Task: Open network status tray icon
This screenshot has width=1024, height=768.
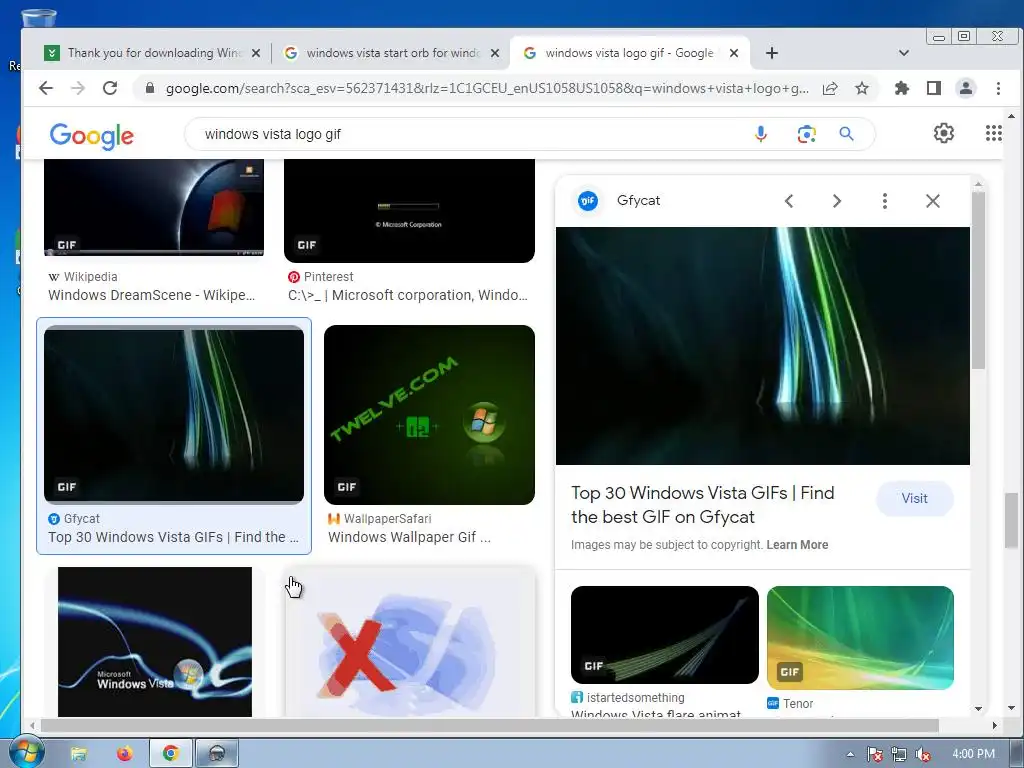Action: coord(899,754)
